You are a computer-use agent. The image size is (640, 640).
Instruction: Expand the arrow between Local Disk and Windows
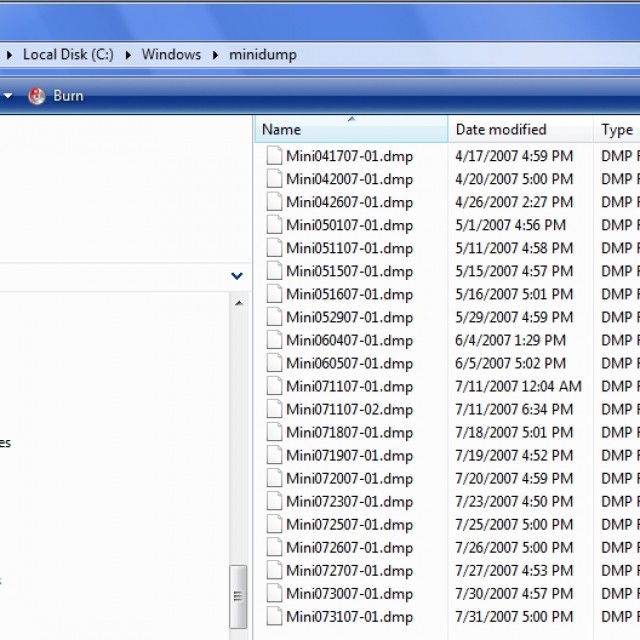[x=129, y=55]
